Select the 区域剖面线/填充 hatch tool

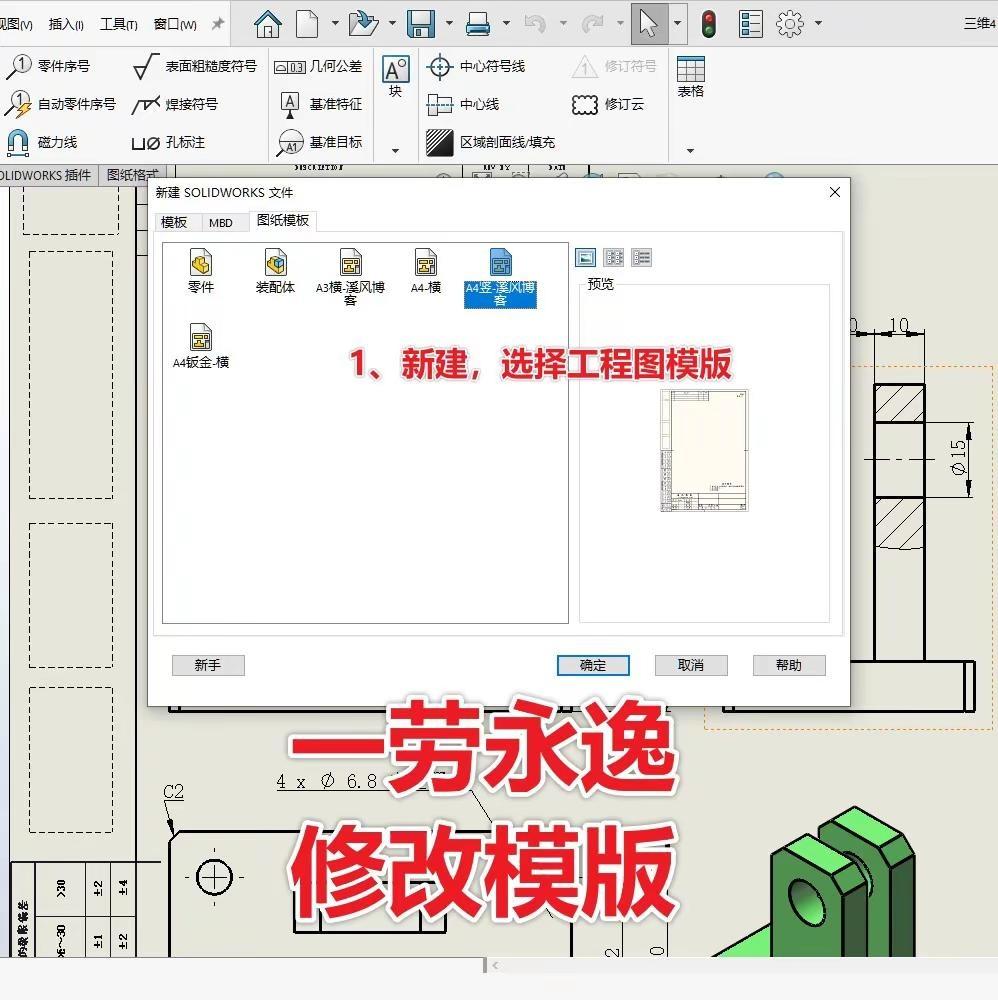click(x=490, y=142)
